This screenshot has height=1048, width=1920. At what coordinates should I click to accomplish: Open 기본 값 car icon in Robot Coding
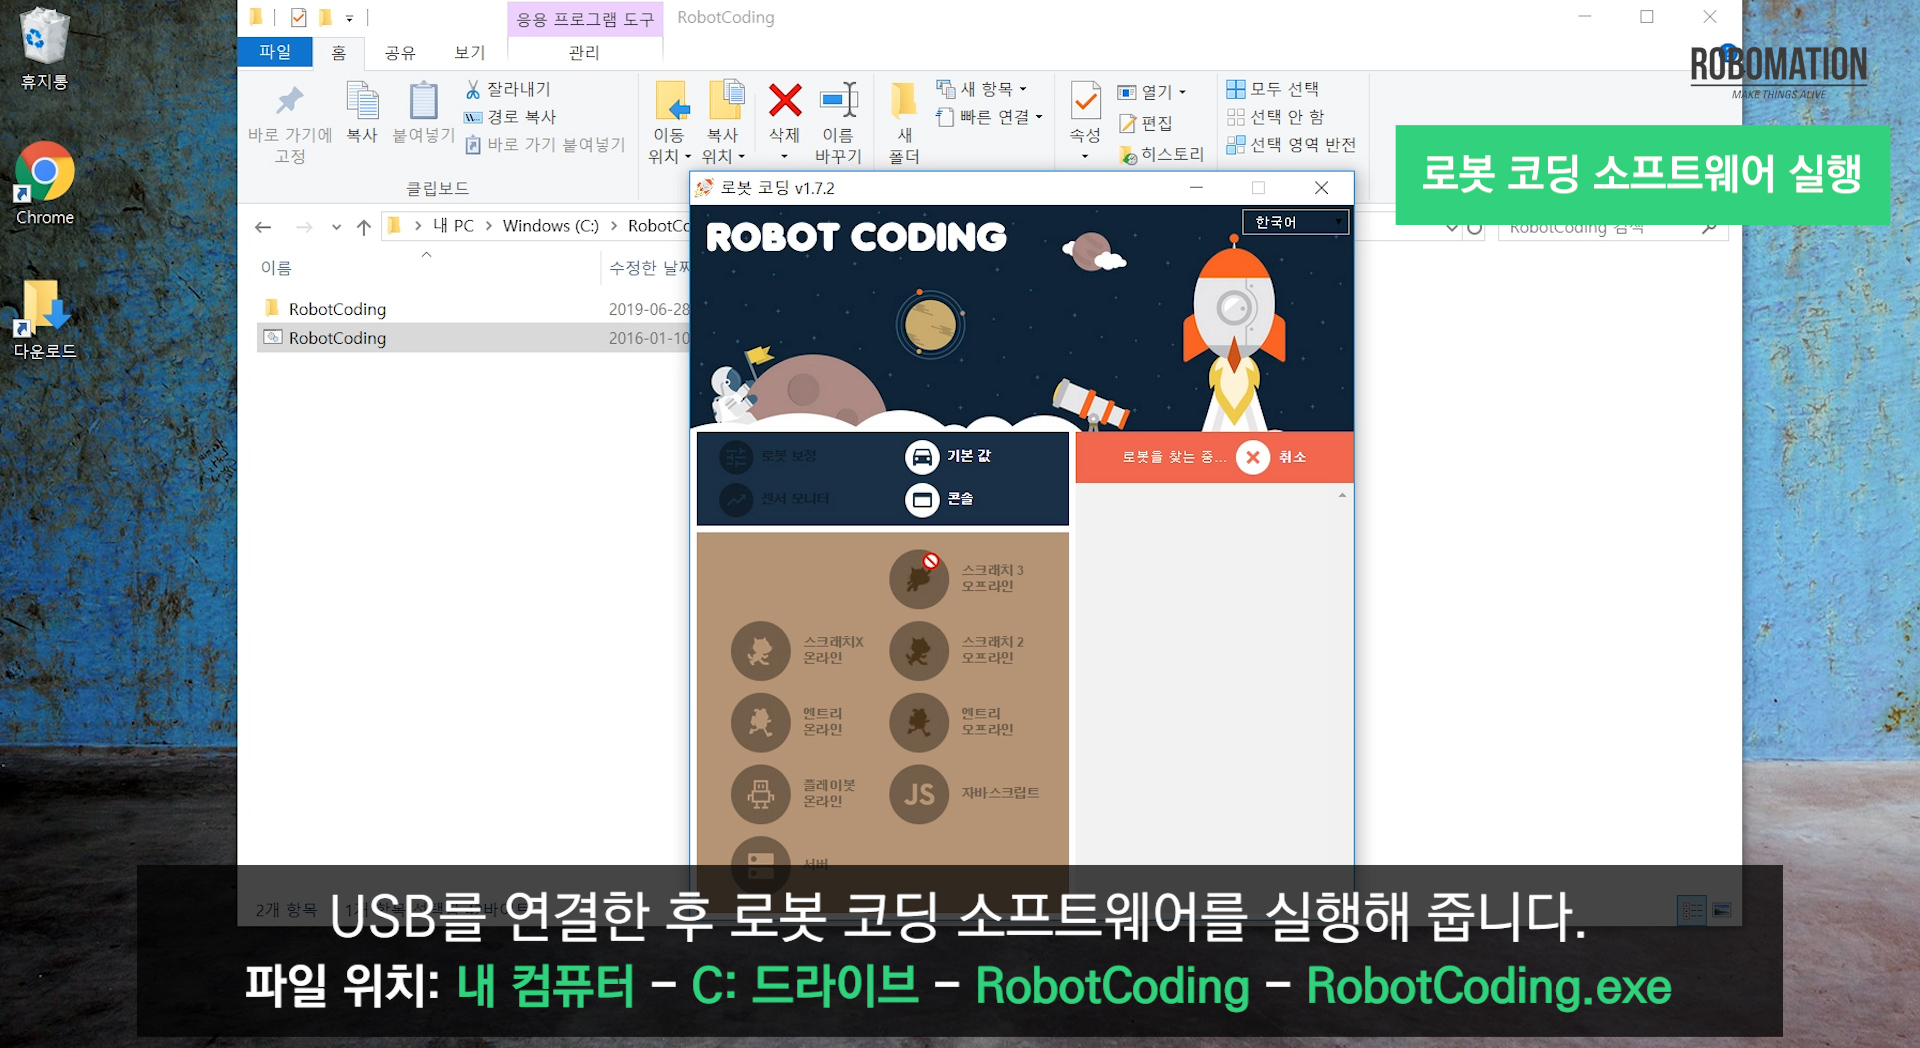point(922,456)
